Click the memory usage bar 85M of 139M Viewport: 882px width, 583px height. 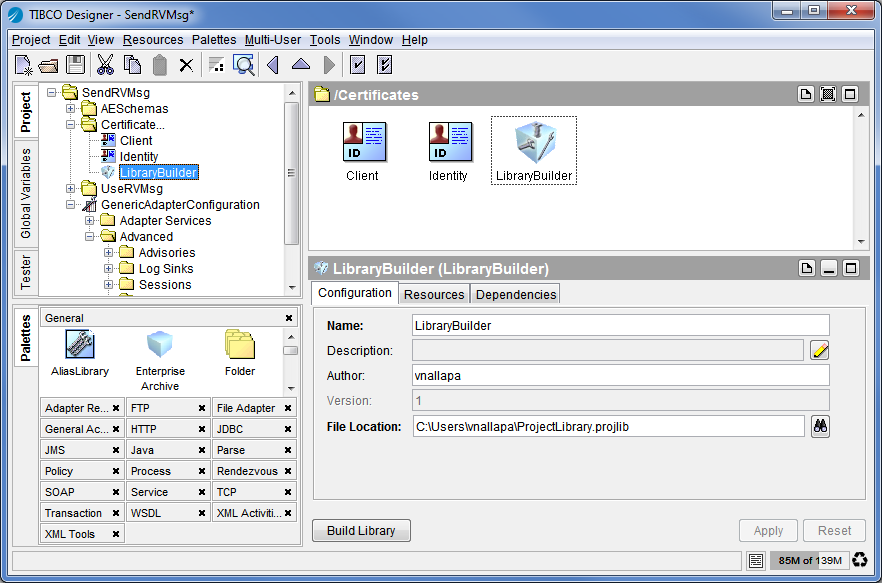[x=809, y=560]
